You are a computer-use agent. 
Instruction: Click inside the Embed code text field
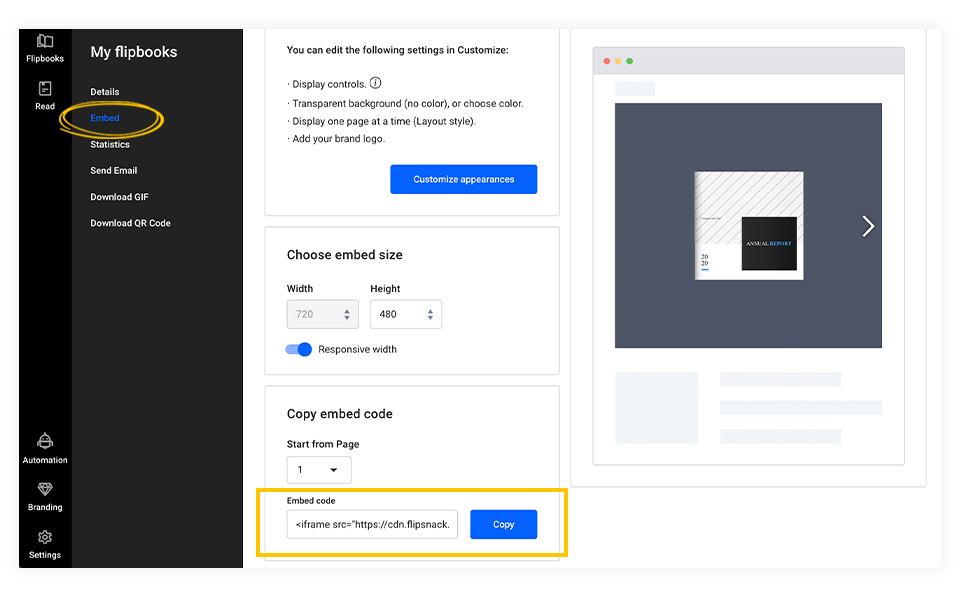[x=371, y=524]
